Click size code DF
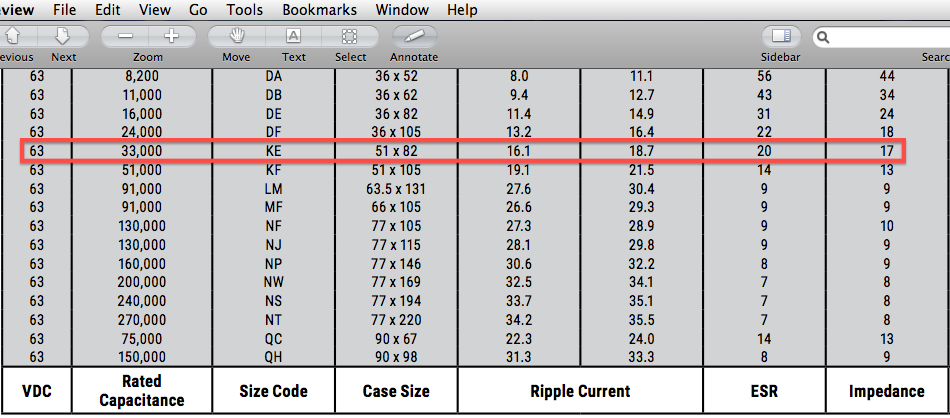950x418 pixels. click(x=274, y=132)
